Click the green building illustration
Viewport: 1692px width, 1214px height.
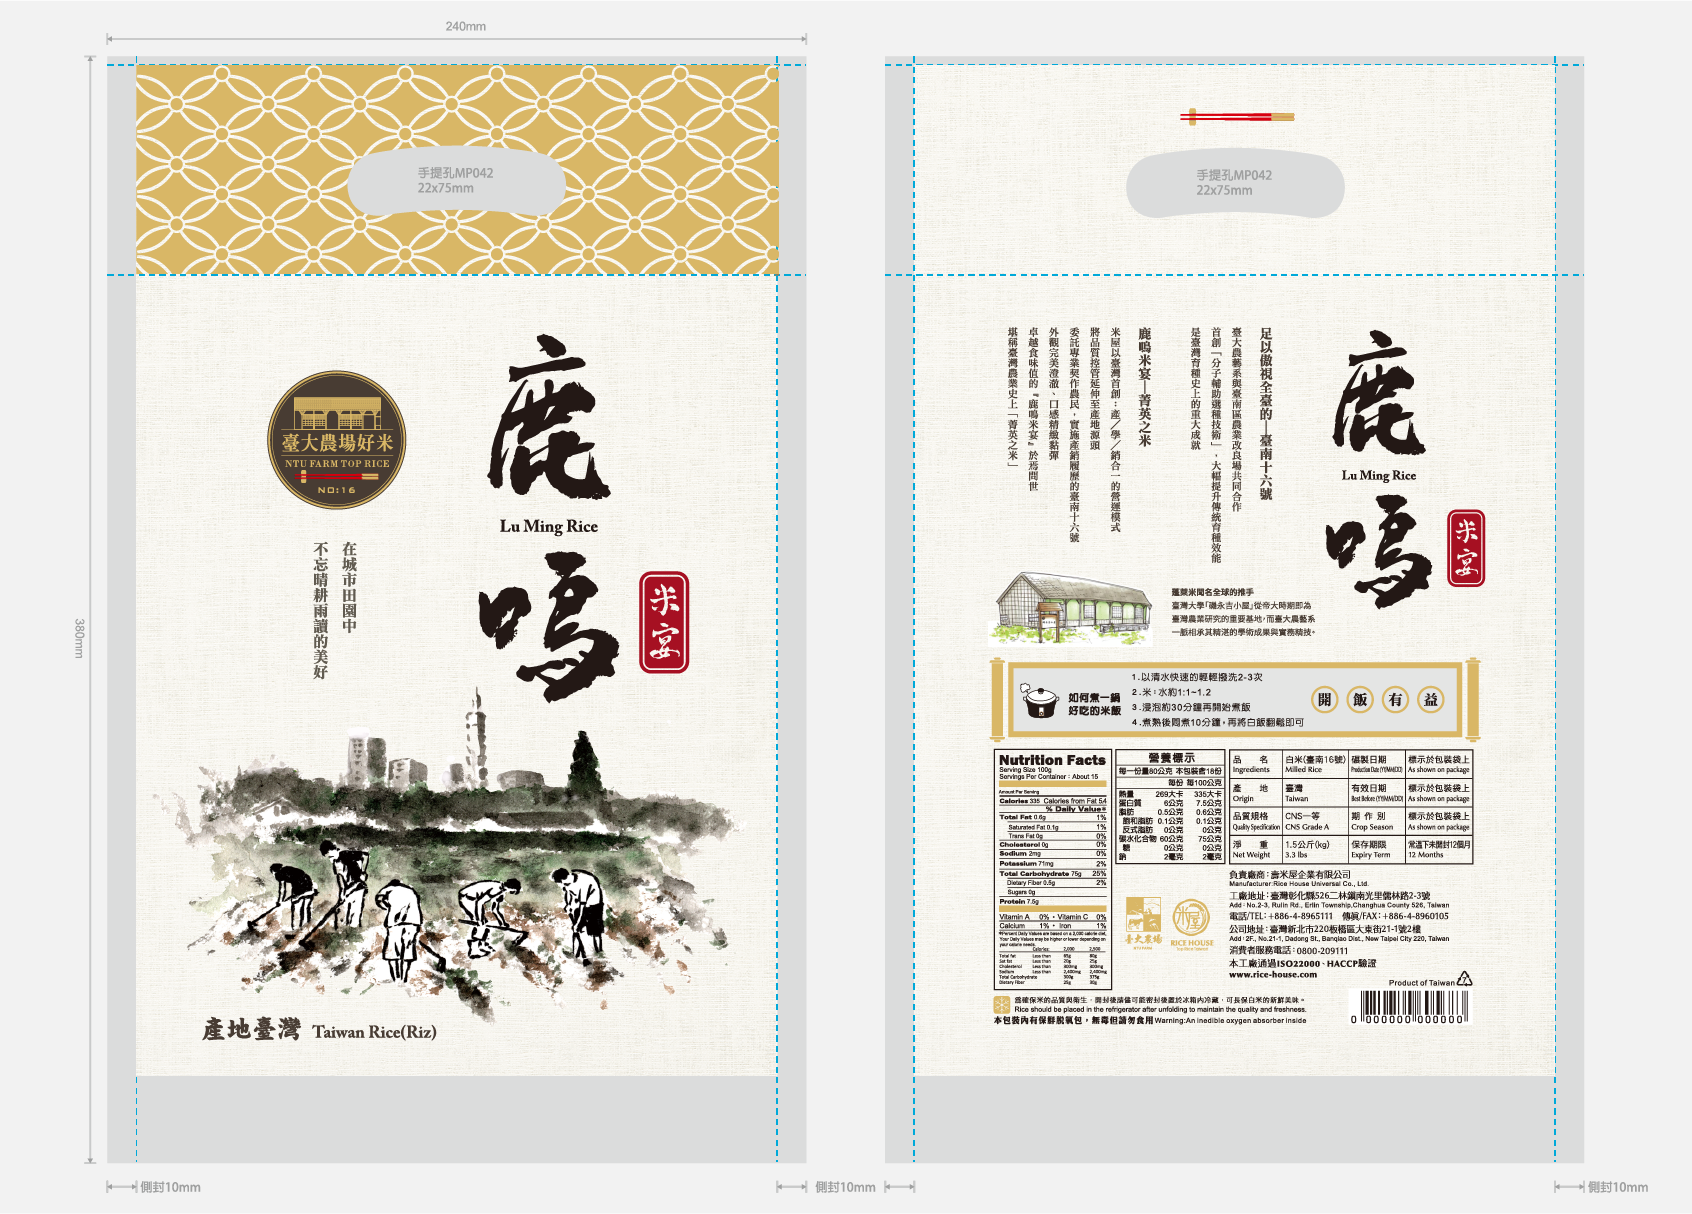coord(1072,608)
